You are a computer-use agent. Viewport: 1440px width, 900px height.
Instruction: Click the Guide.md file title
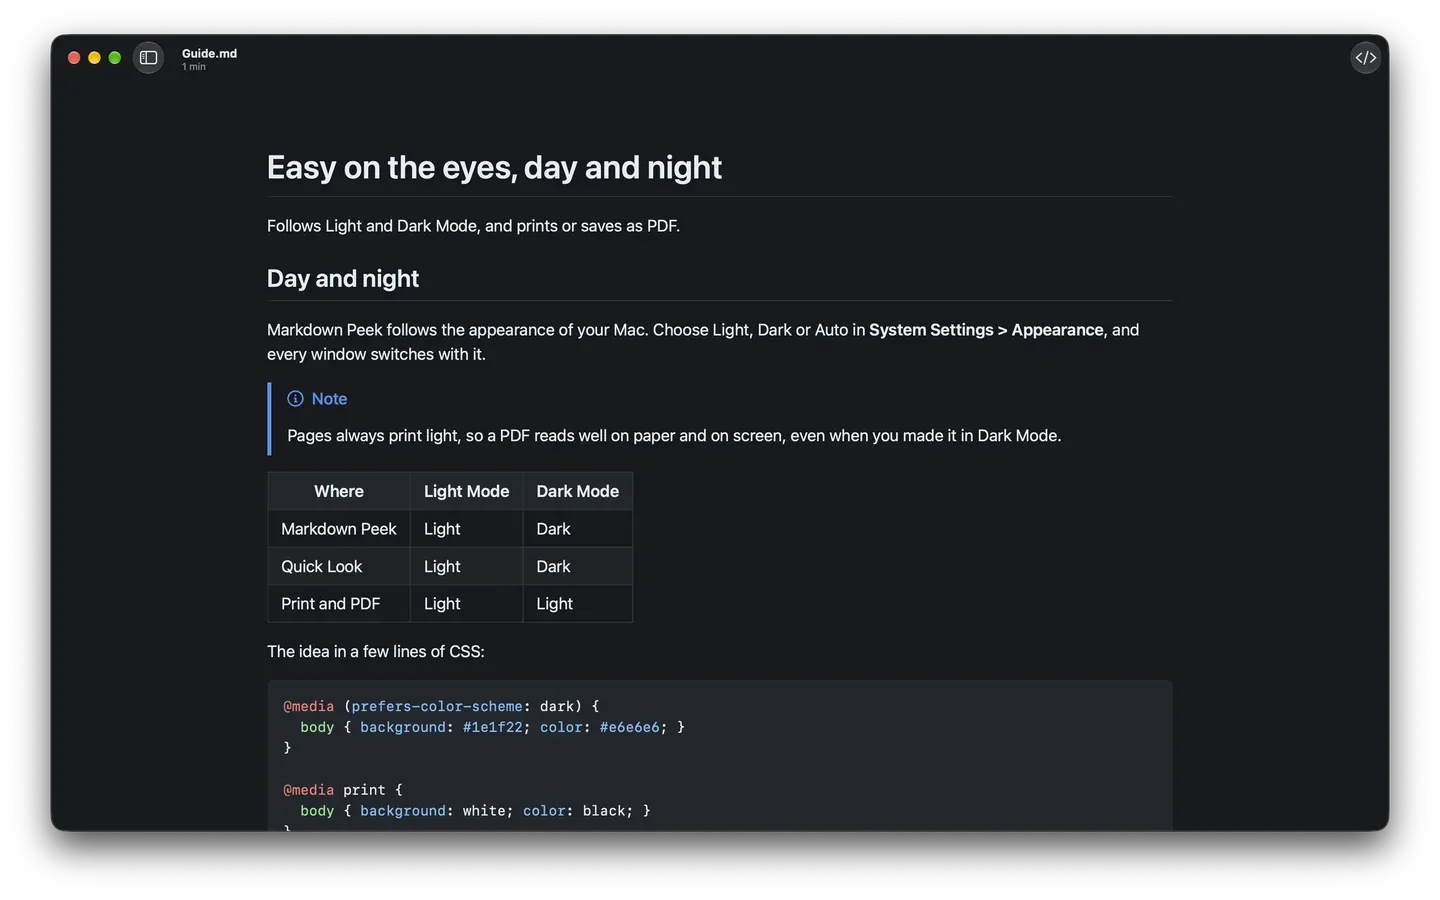click(209, 53)
